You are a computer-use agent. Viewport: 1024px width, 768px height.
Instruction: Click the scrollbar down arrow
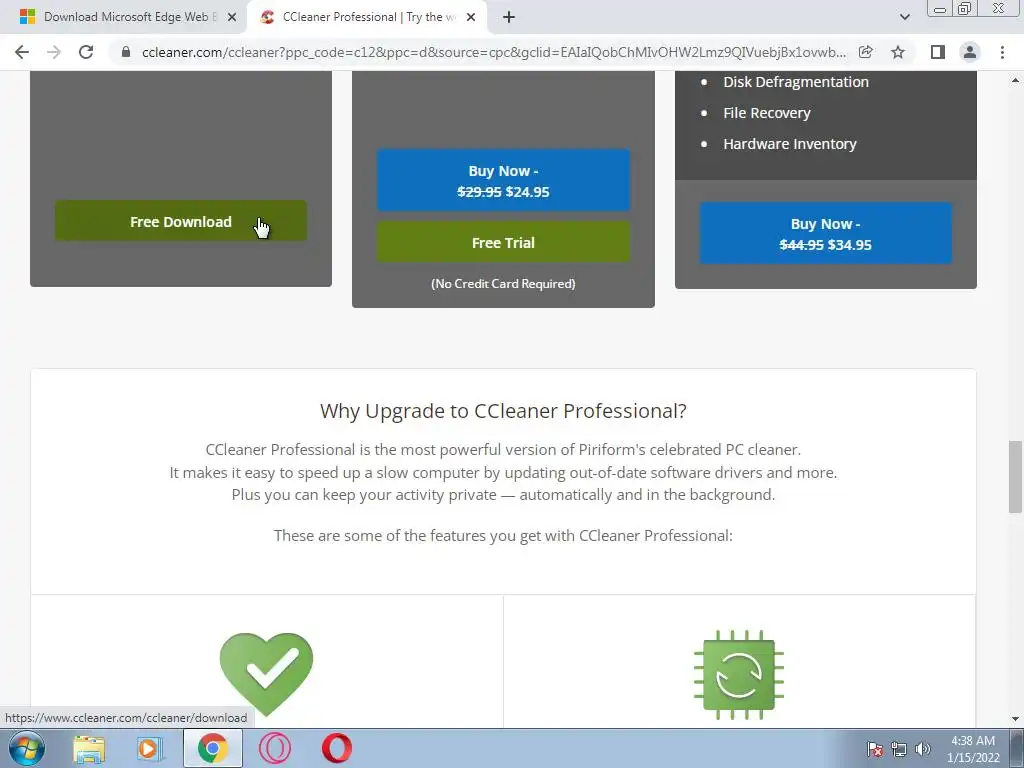tap(1015, 719)
